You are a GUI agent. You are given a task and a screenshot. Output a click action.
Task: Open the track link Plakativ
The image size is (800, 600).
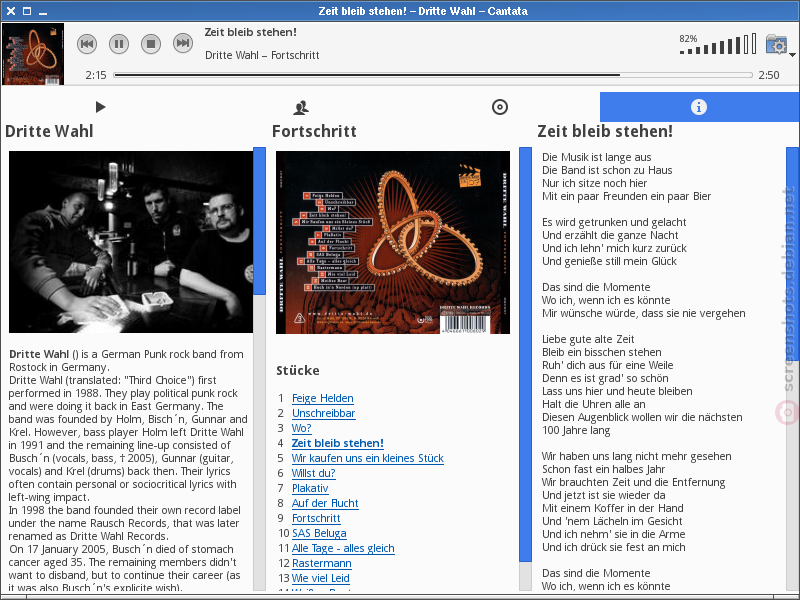(x=310, y=488)
